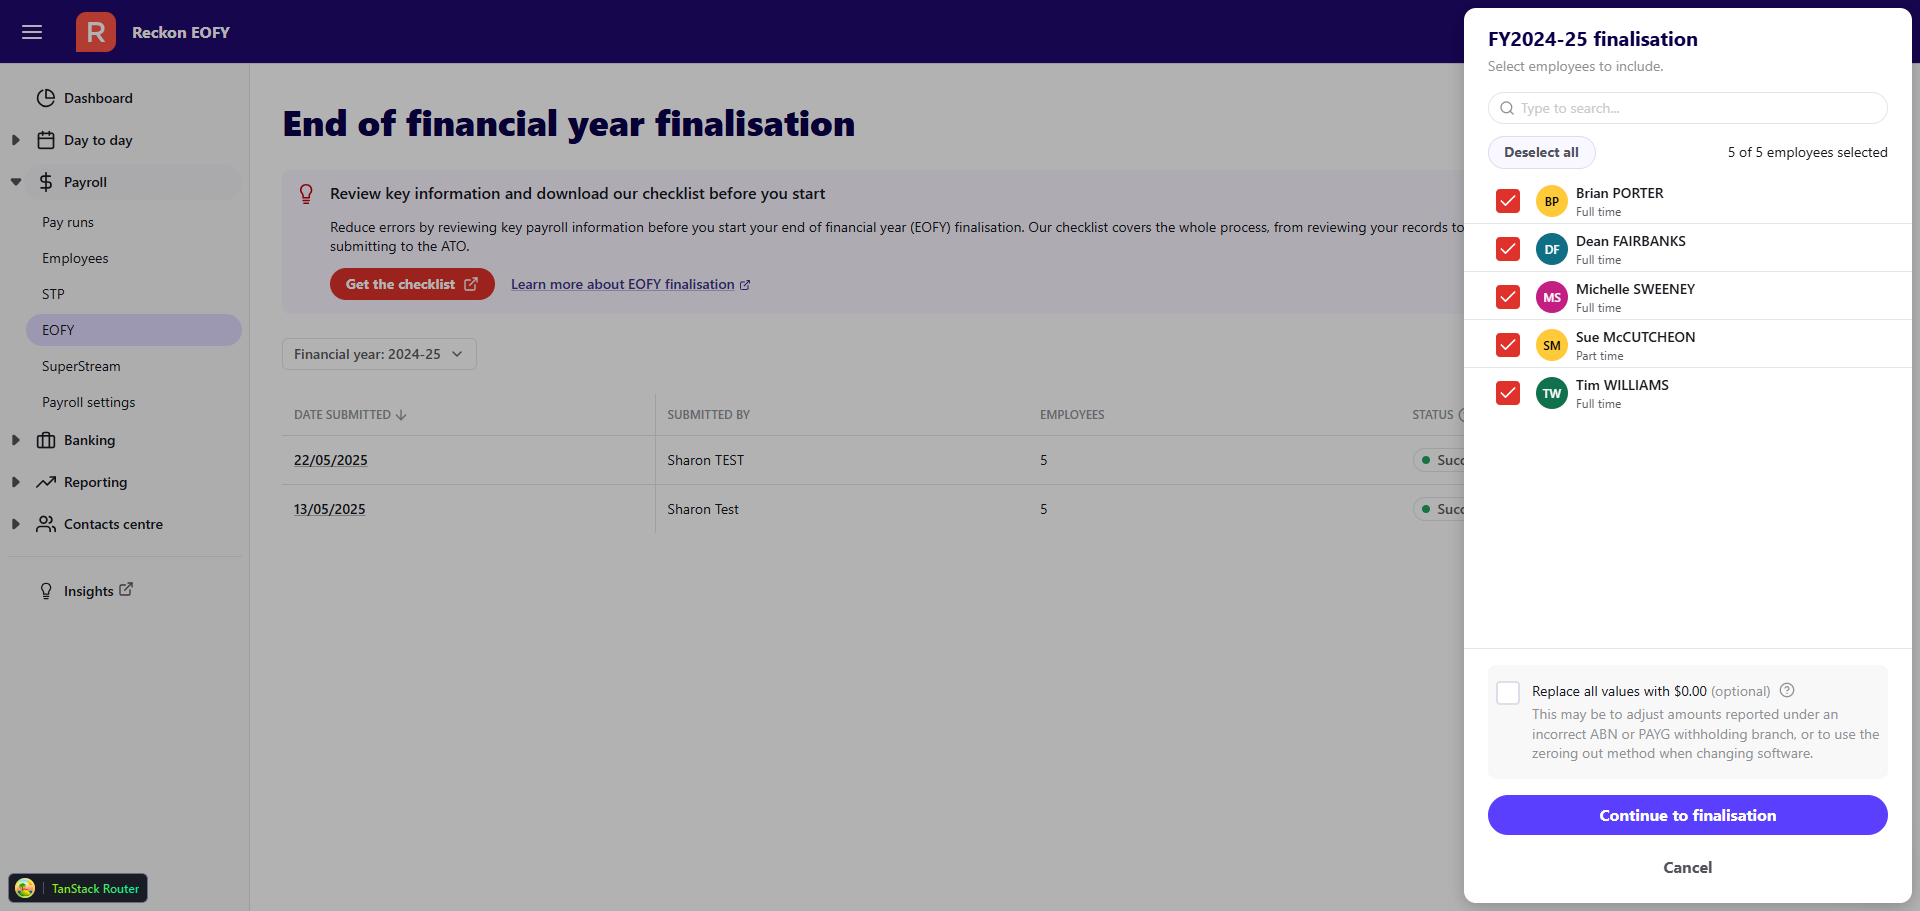Image resolution: width=1920 pixels, height=911 pixels.
Task: Click Continue to finalisation button
Action: 1687,815
